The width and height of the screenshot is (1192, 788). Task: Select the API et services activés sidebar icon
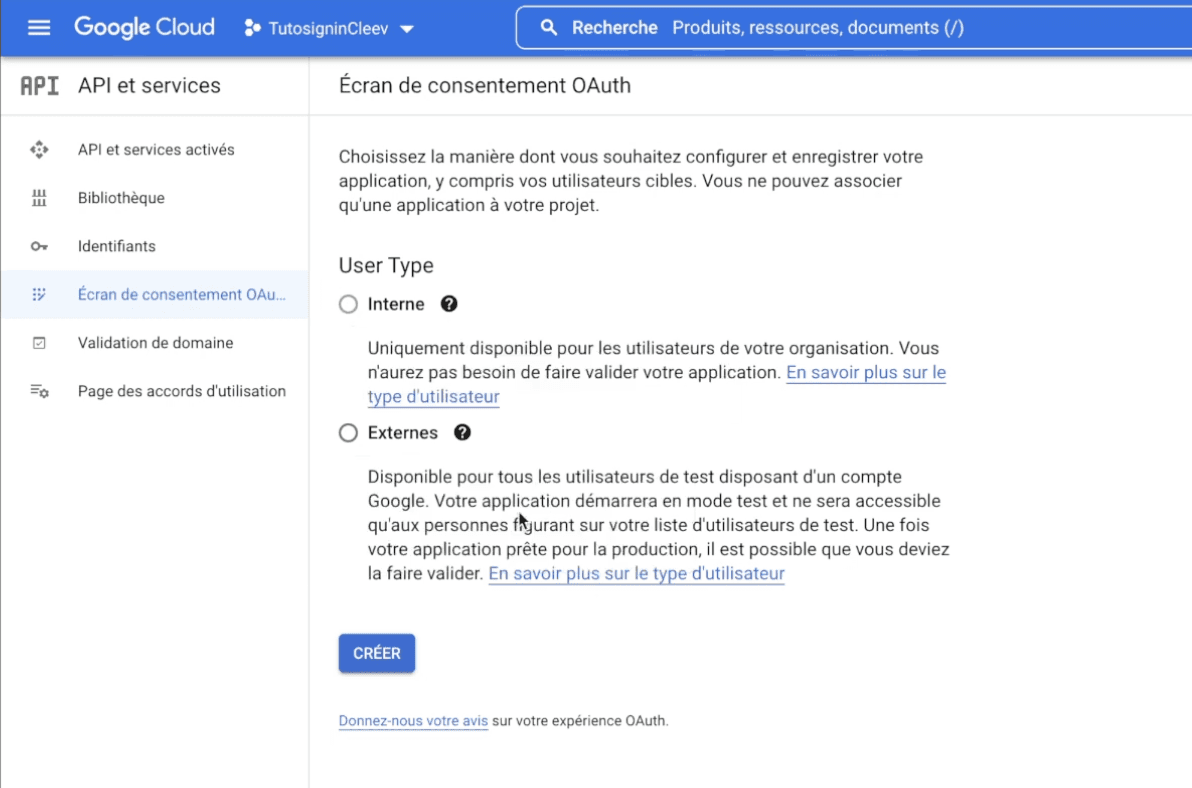tap(39, 149)
